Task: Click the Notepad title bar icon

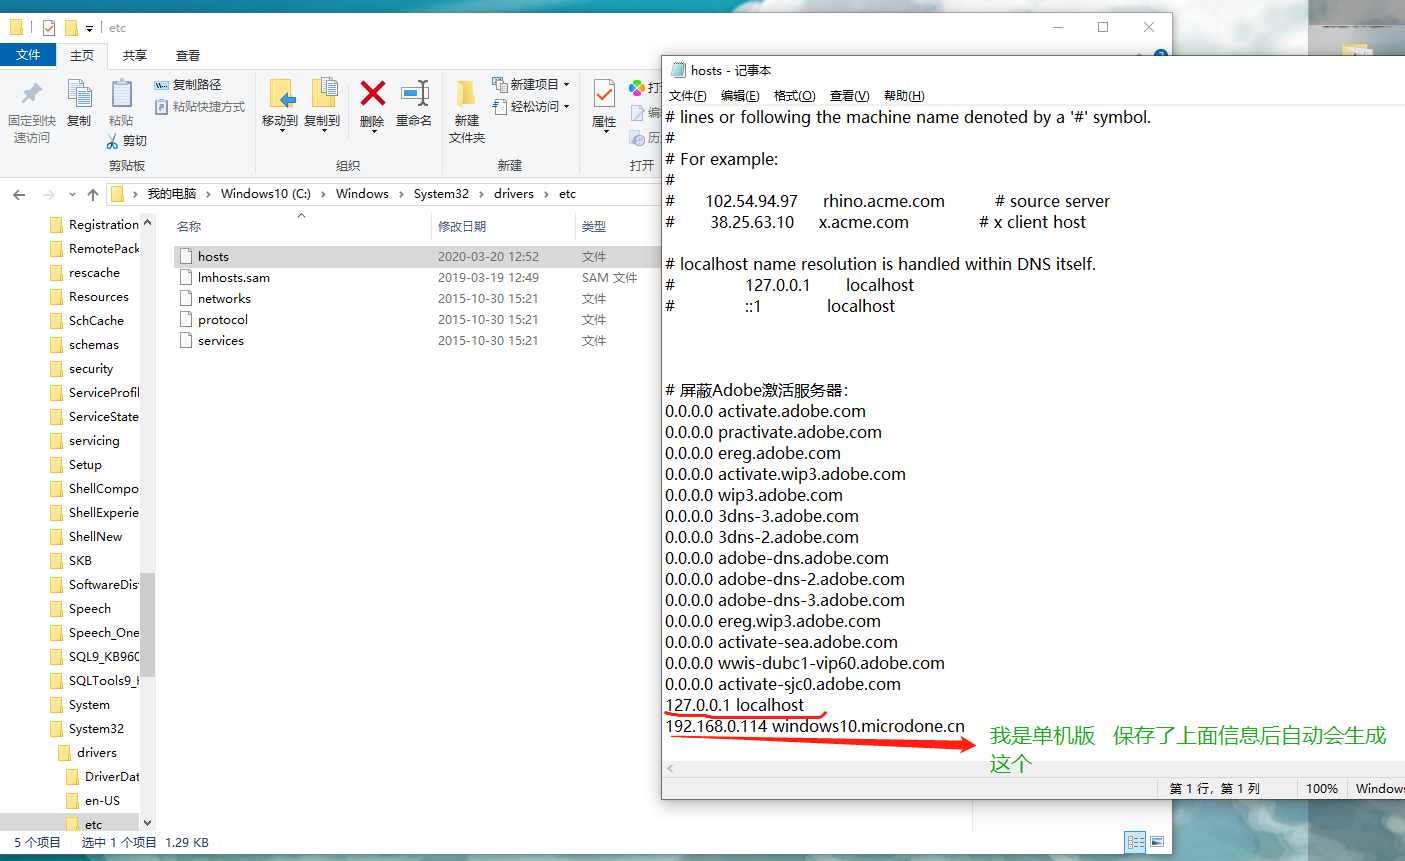Action: [x=678, y=70]
